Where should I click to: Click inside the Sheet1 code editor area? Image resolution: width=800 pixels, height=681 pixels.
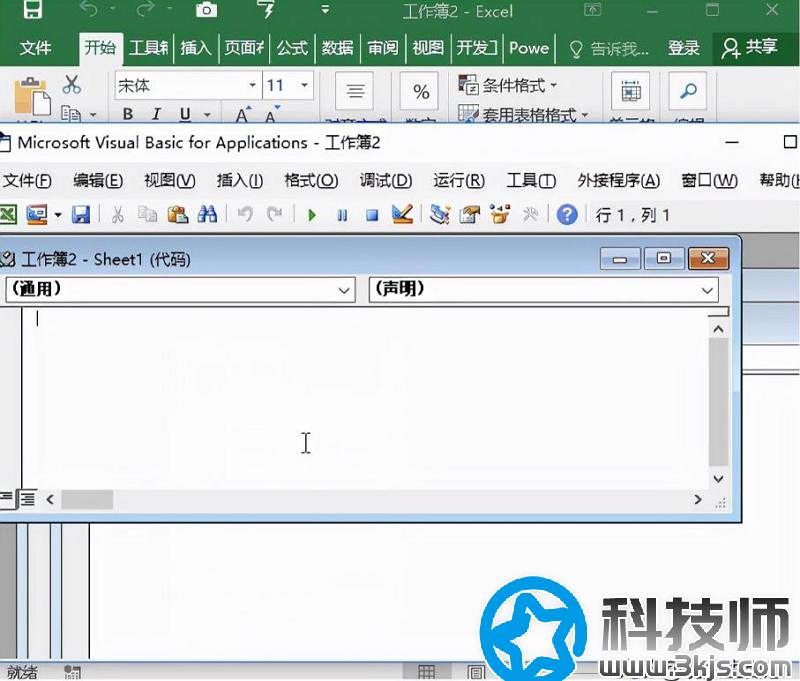(365, 398)
